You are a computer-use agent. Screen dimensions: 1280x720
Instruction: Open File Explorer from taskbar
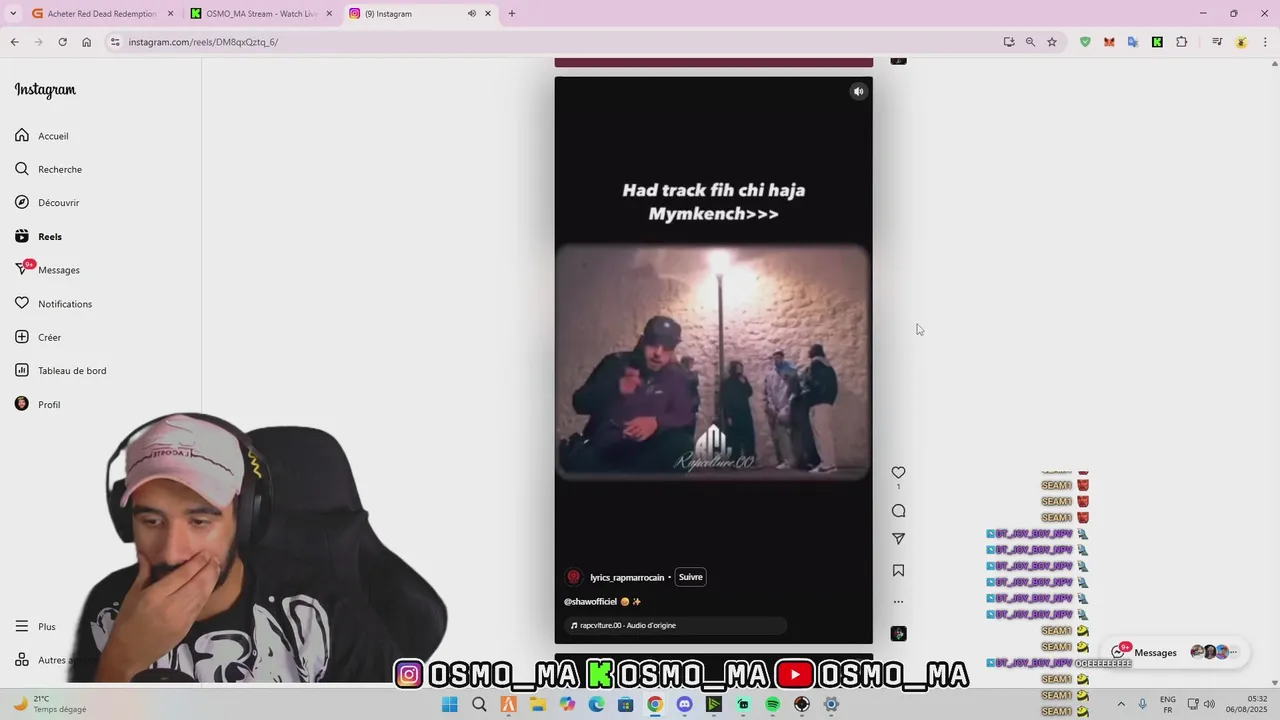tap(538, 704)
